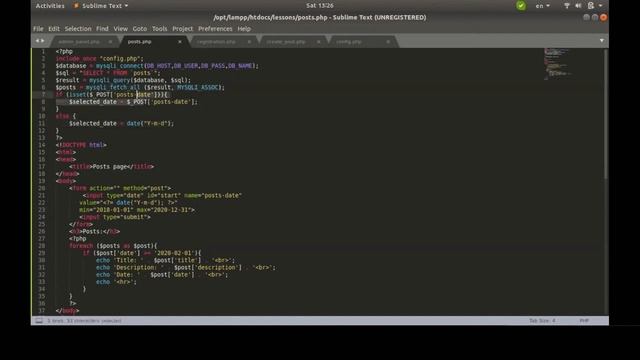Click the input type="date" line
Screen dimensions: 640x360
162,196
